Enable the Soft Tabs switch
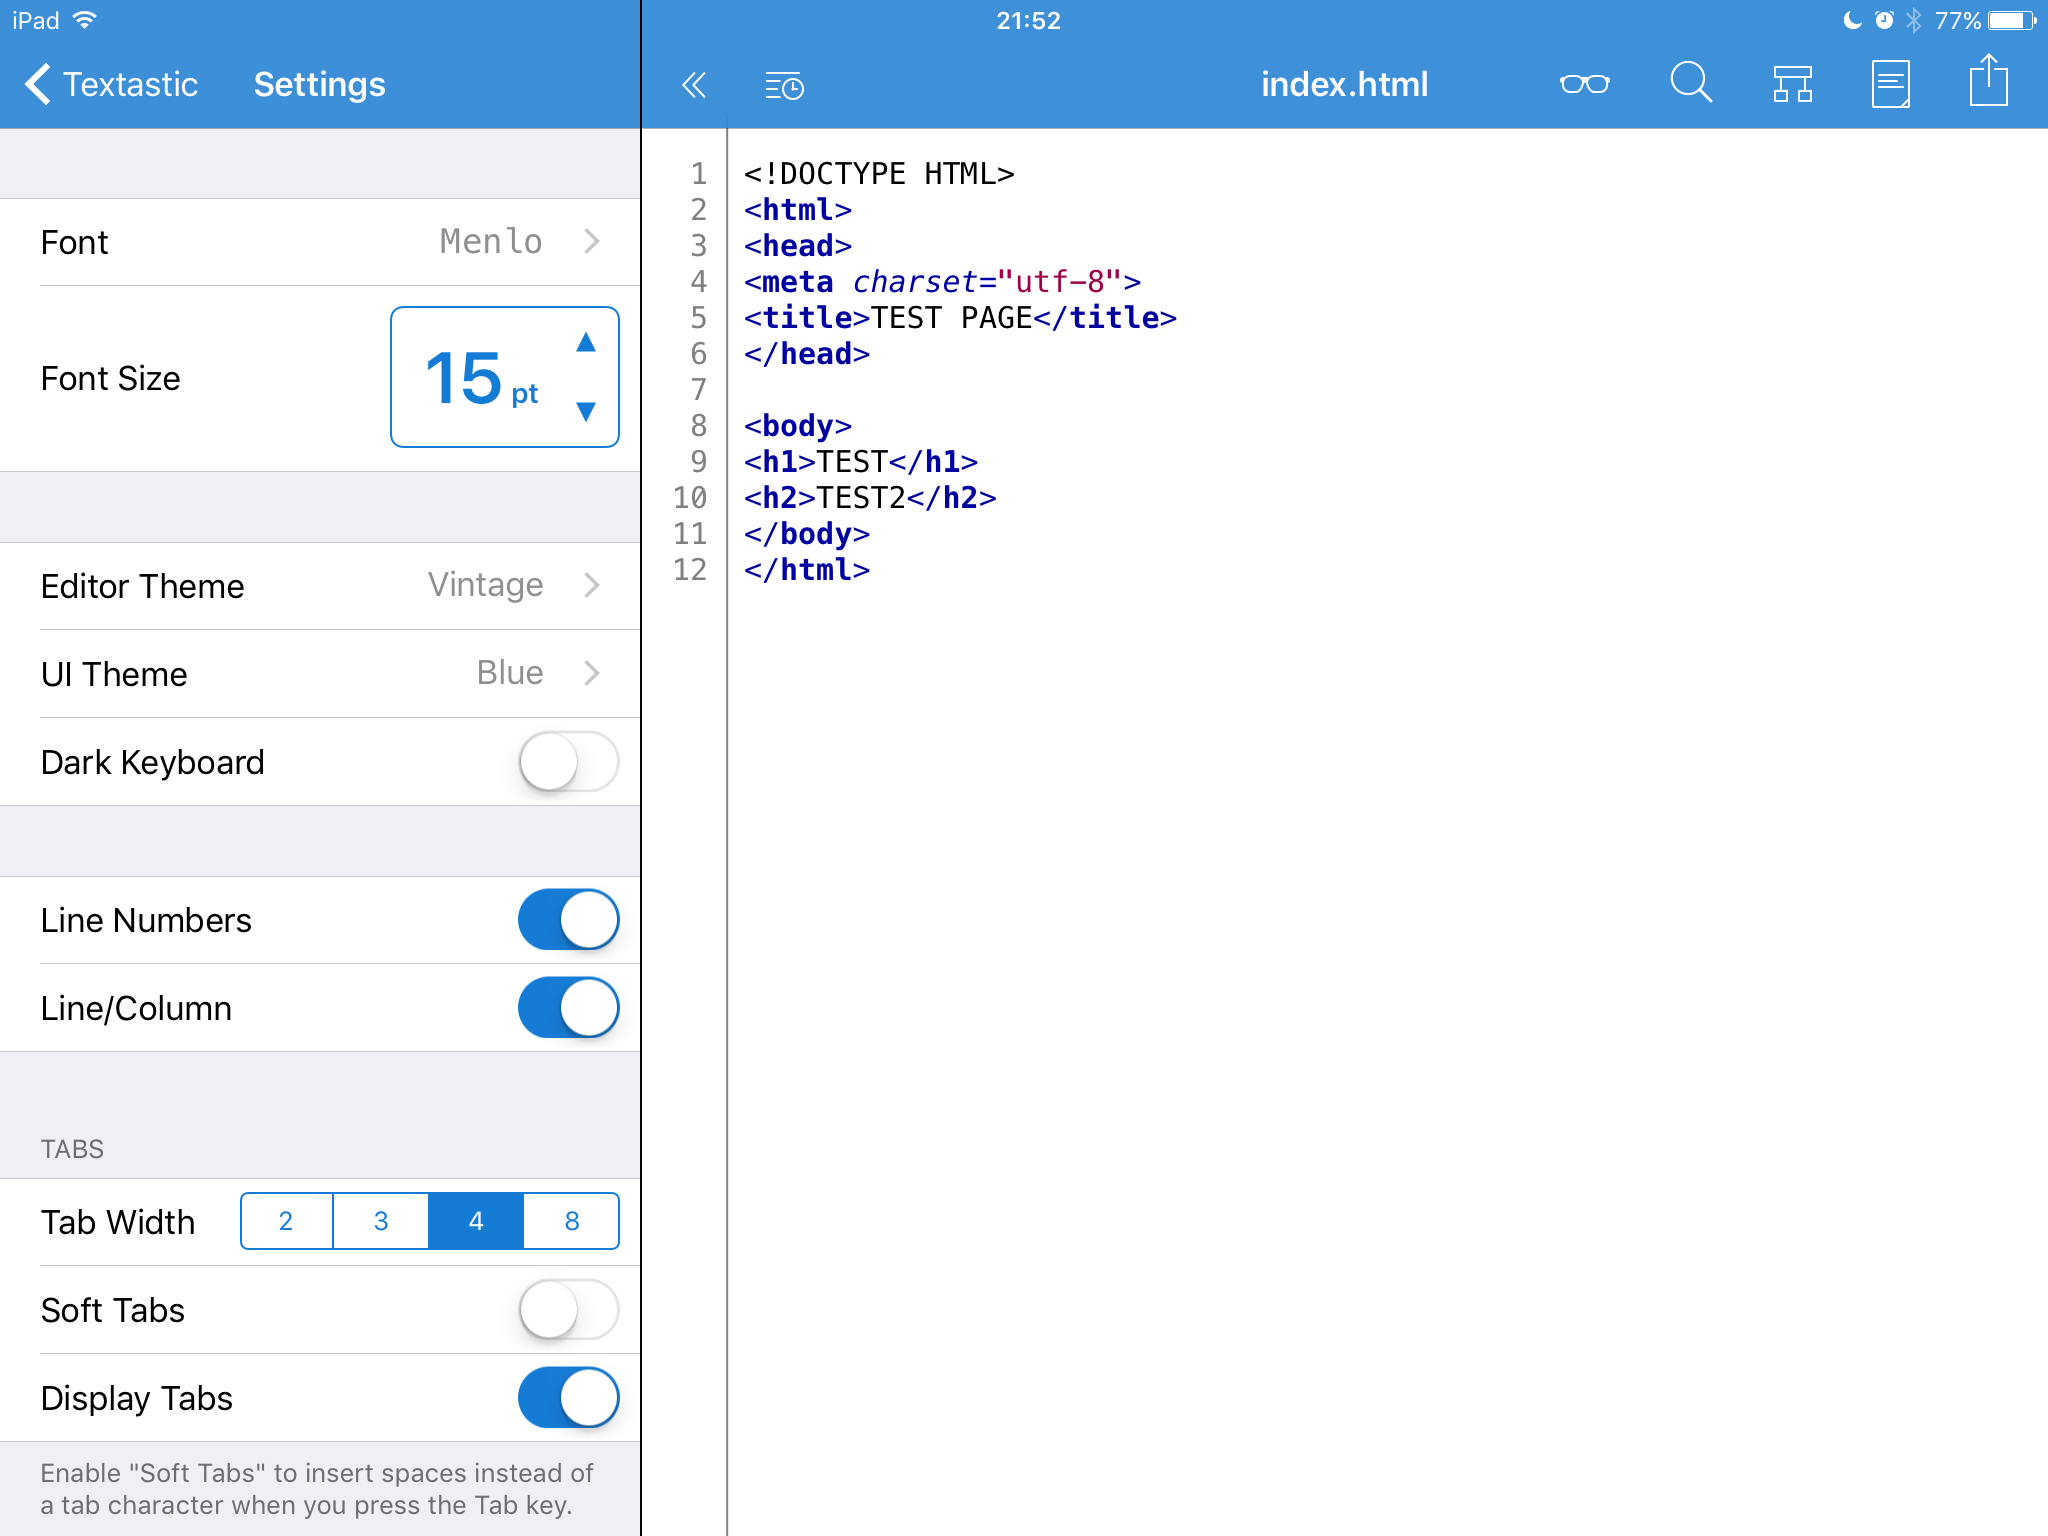 pyautogui.click(x=568, y=1310)
